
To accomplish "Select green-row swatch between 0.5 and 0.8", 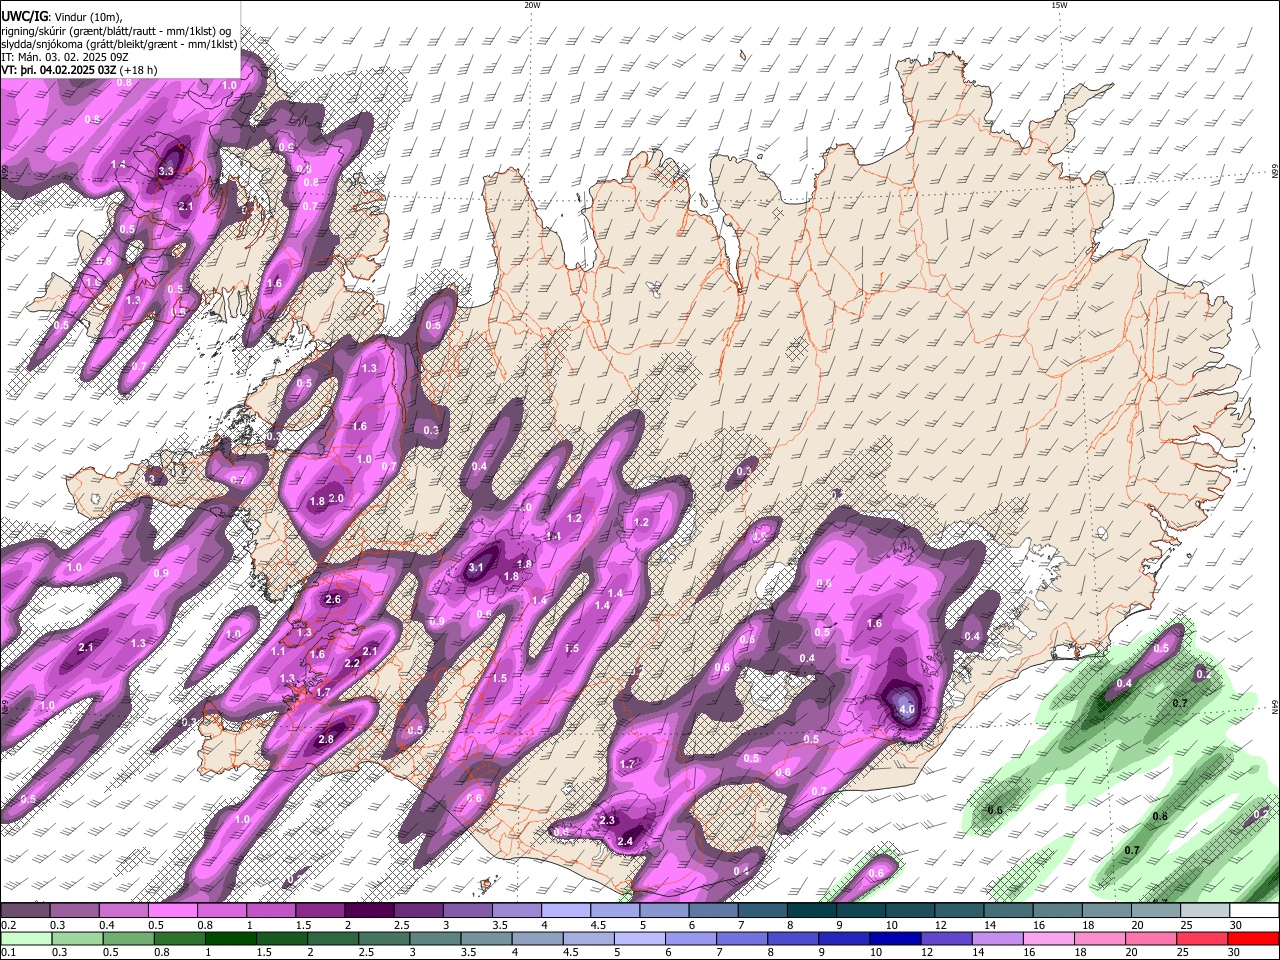I will pos(127,938).
